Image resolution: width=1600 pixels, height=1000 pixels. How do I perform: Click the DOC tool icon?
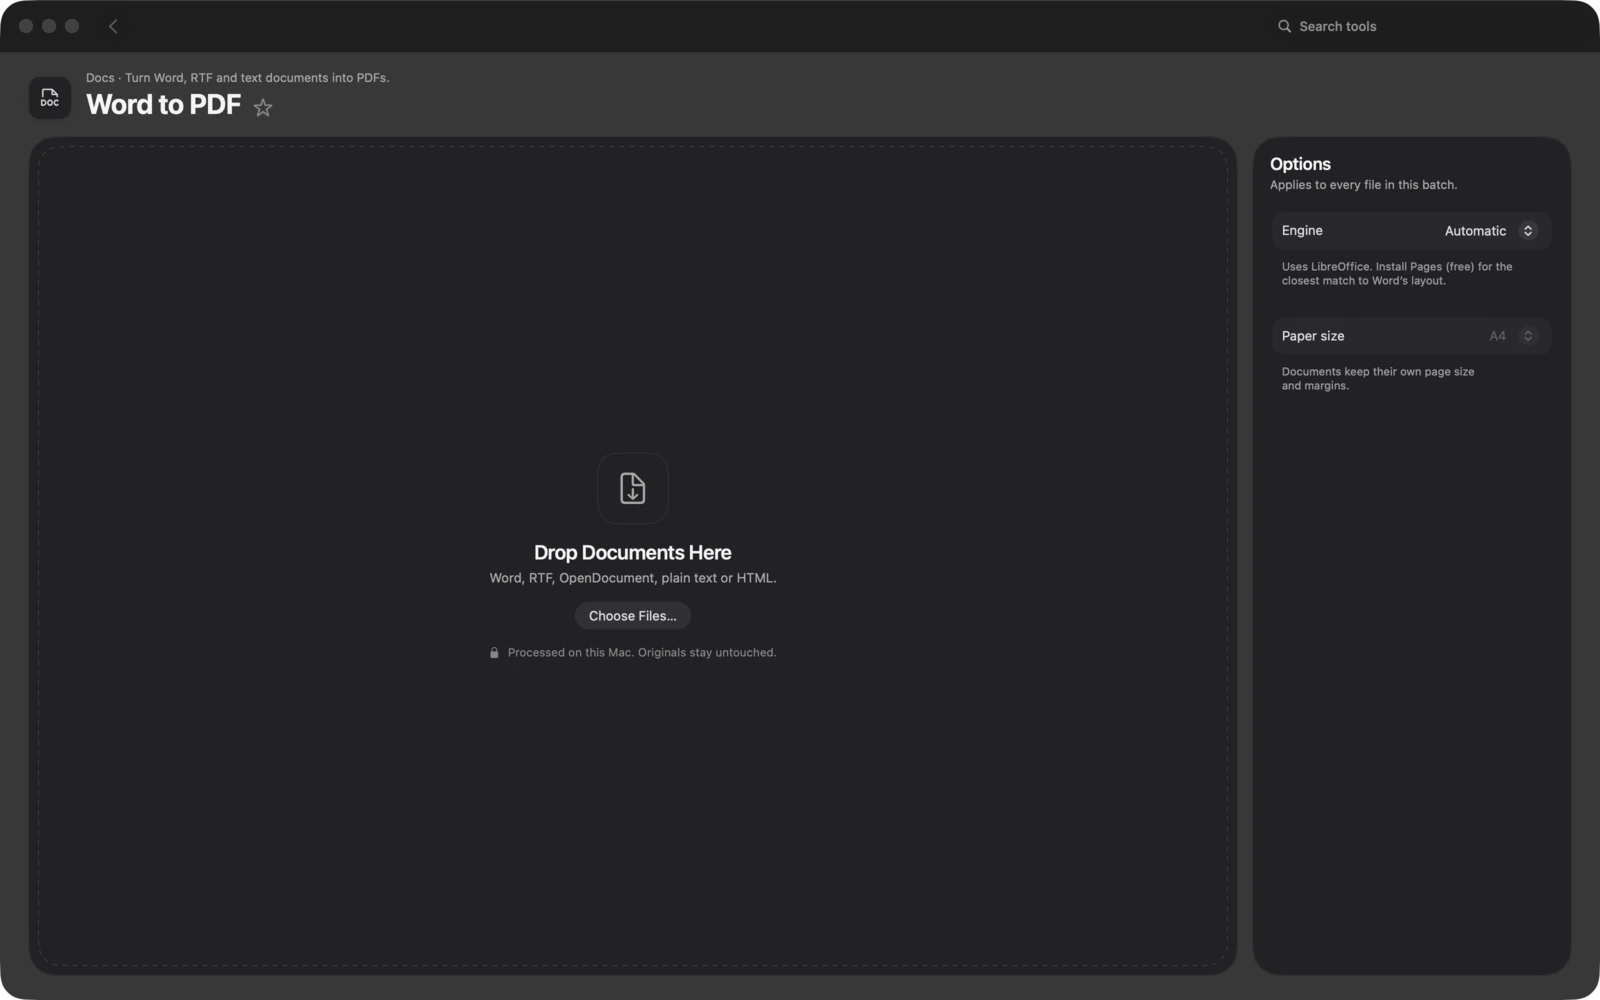[50, 98]
